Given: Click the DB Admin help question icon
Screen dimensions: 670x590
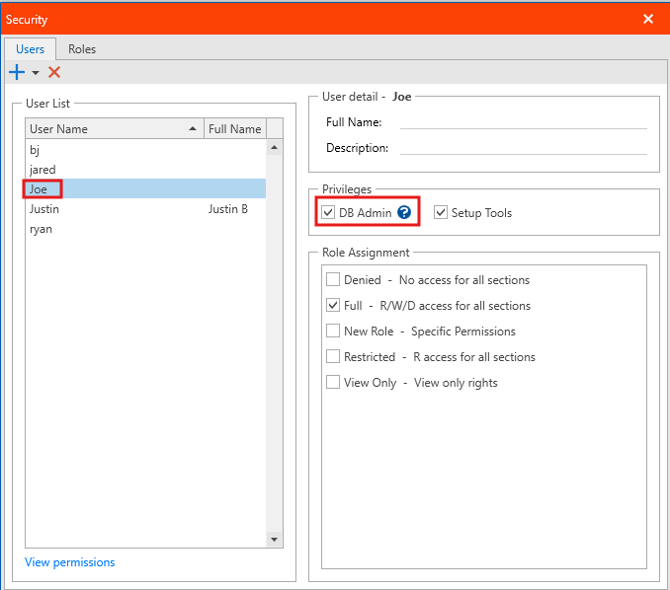Looking at the screenshot, I should point(404,212).
